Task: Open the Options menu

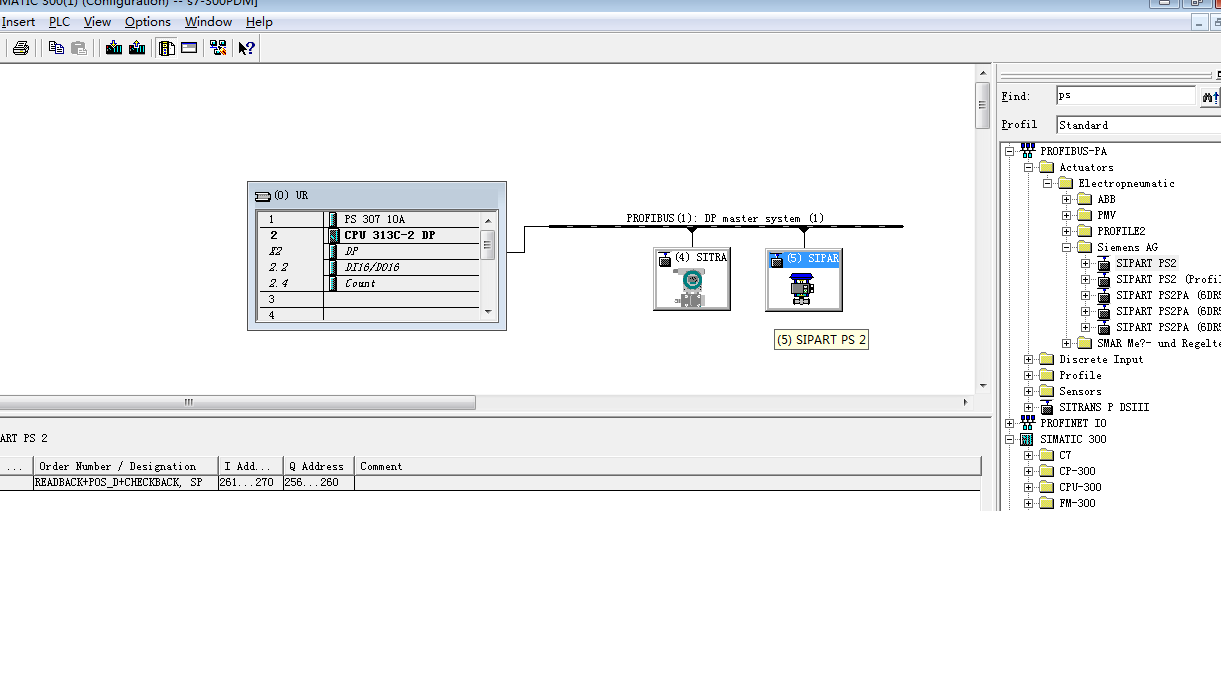Action: [x=148, y=21]
